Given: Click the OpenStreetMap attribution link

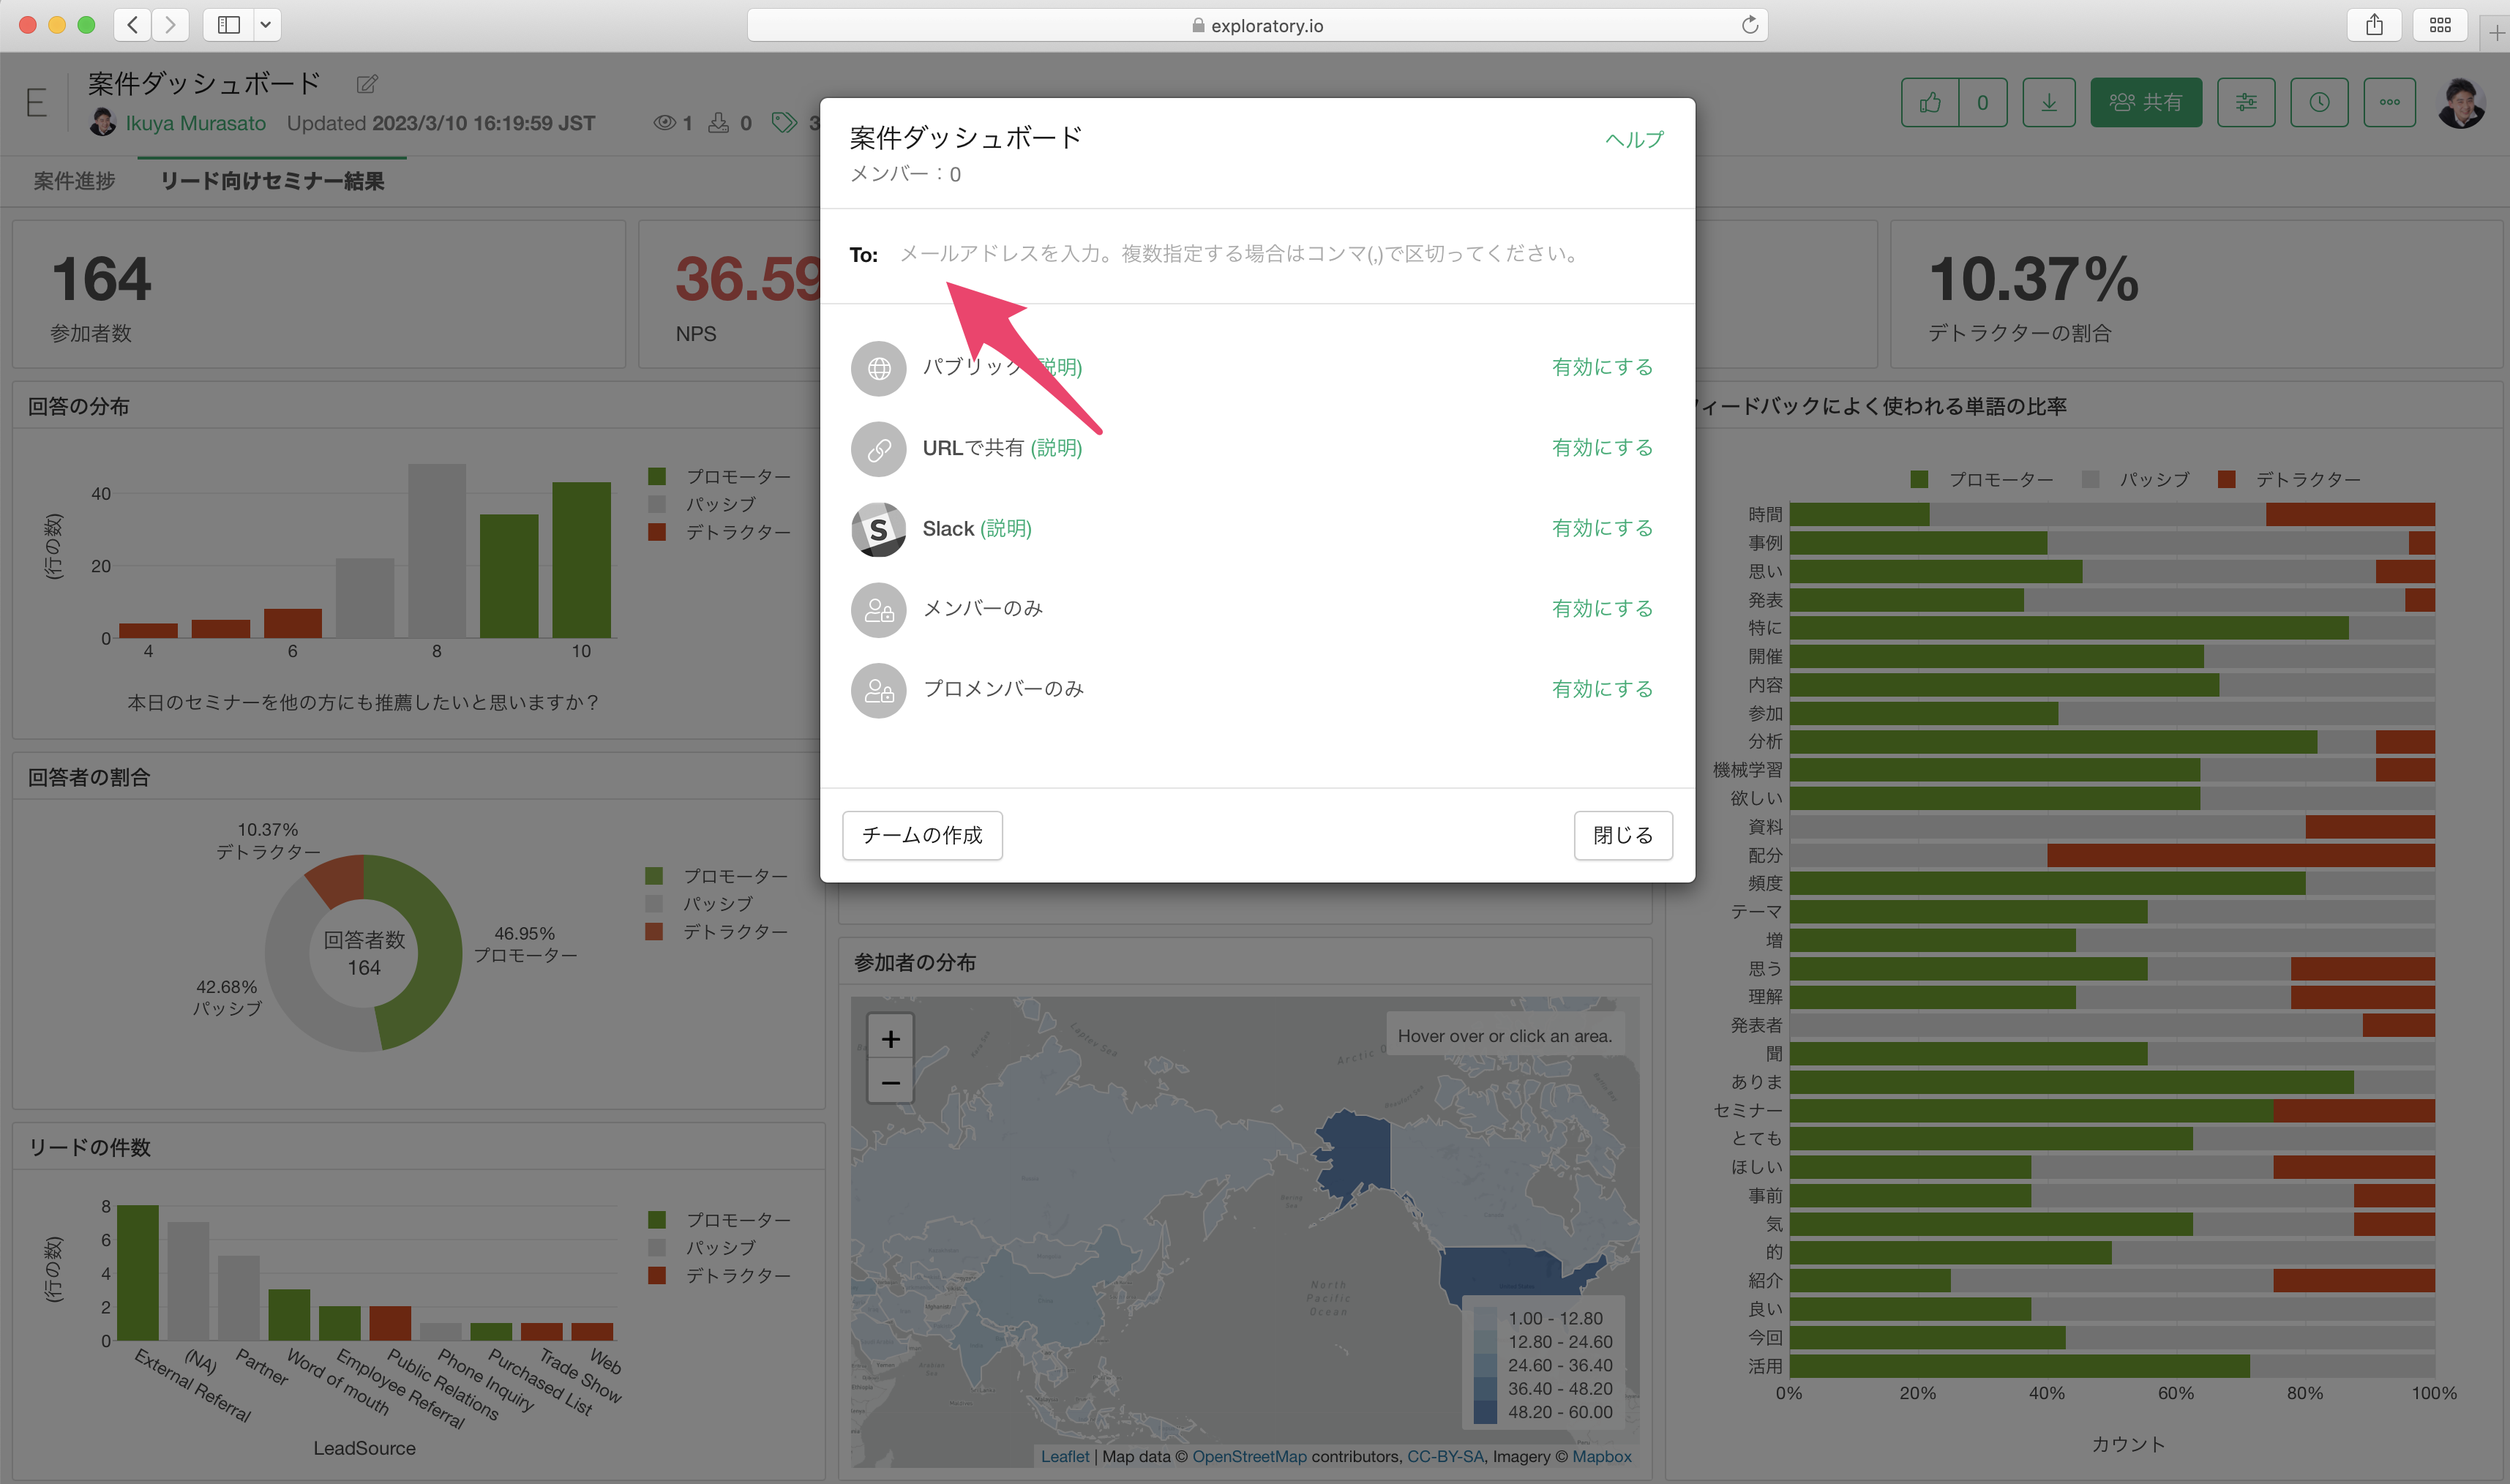Looking at the screenshot, I should tap(1249, 1456).
